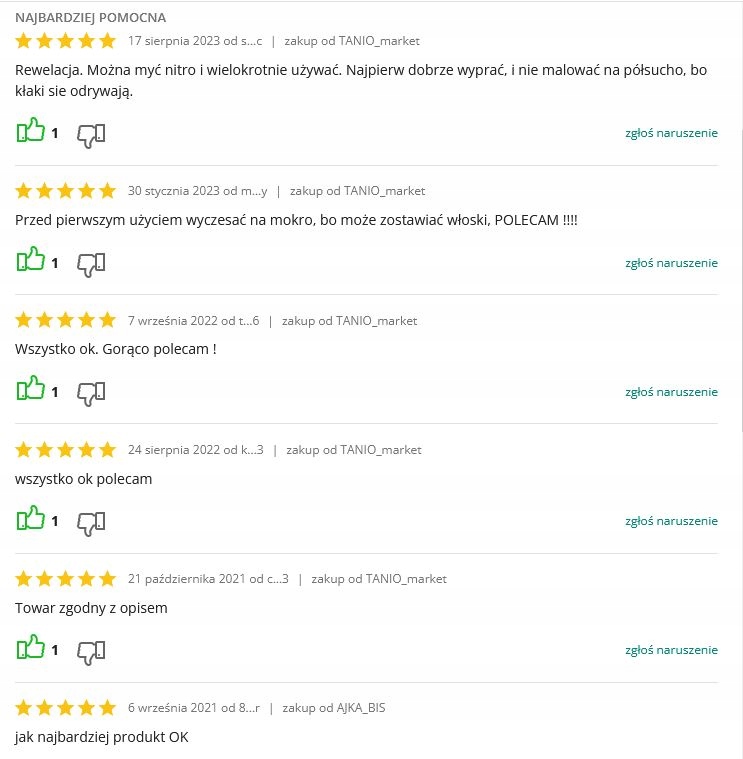Like the 30 stycznia 2023 review
Viewport: 743px width, 759px height.
pos(31,262)
